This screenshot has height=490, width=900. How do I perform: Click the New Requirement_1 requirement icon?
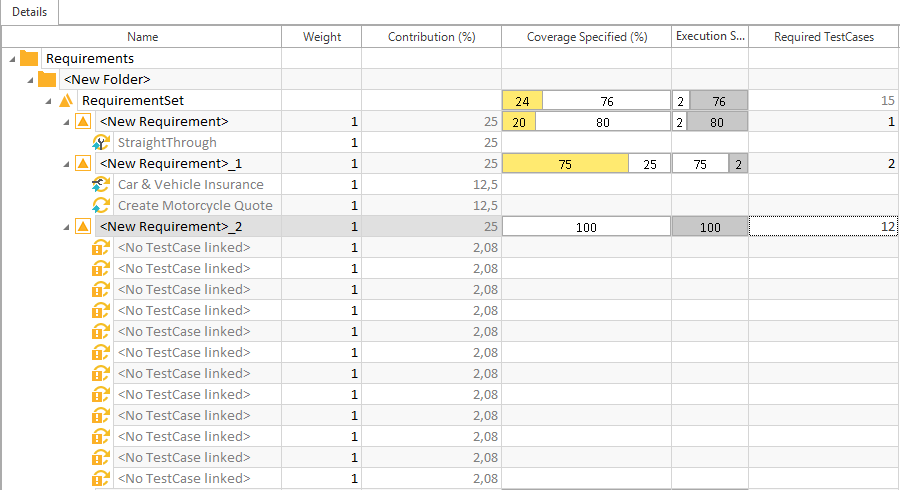(x=83, y=164)
